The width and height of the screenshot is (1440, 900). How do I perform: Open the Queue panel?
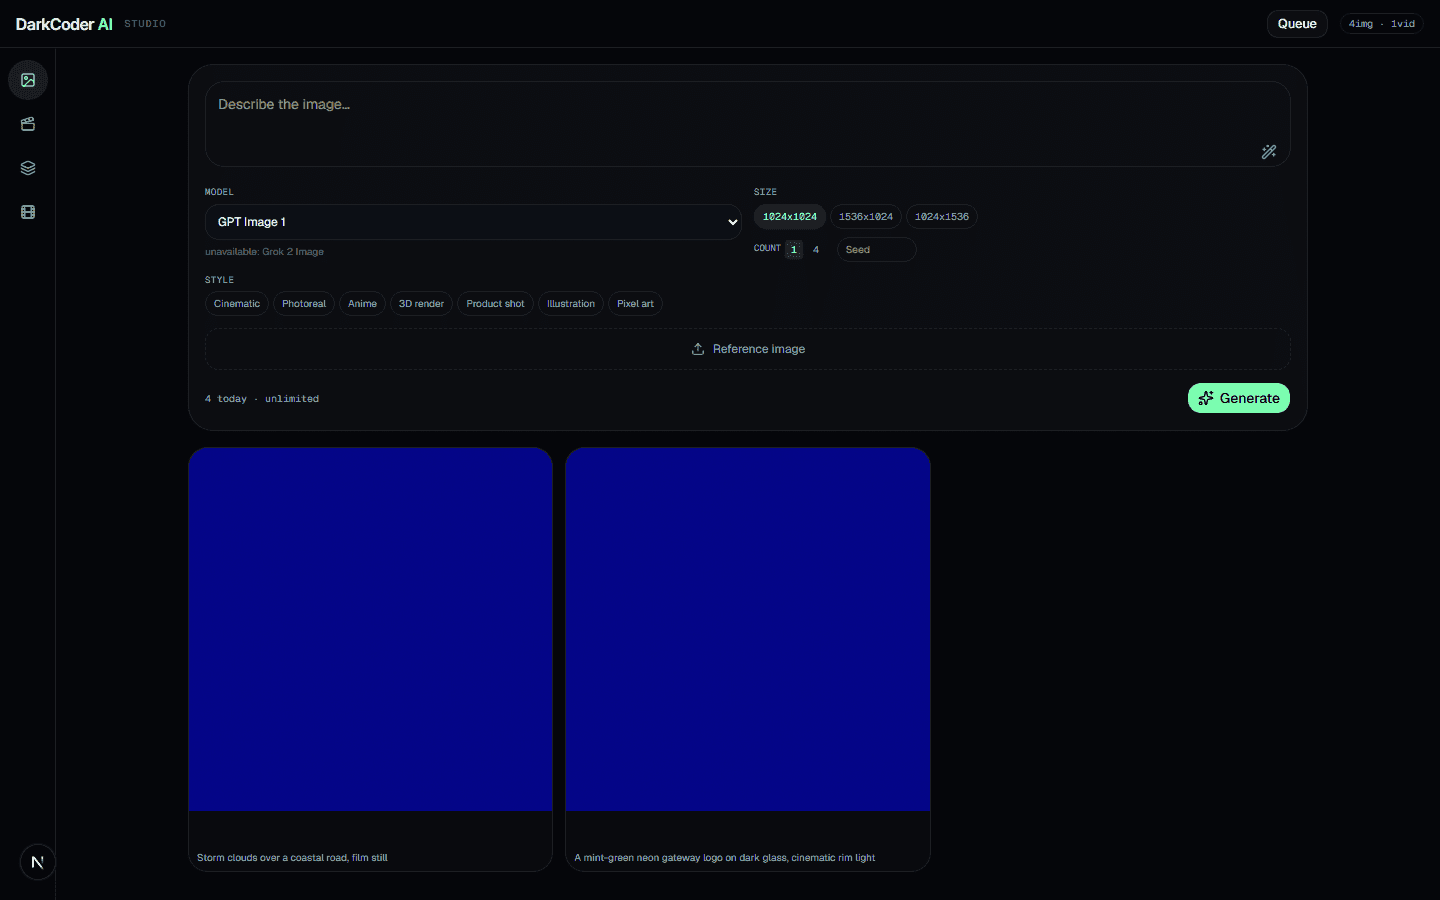coord(1297,24)
